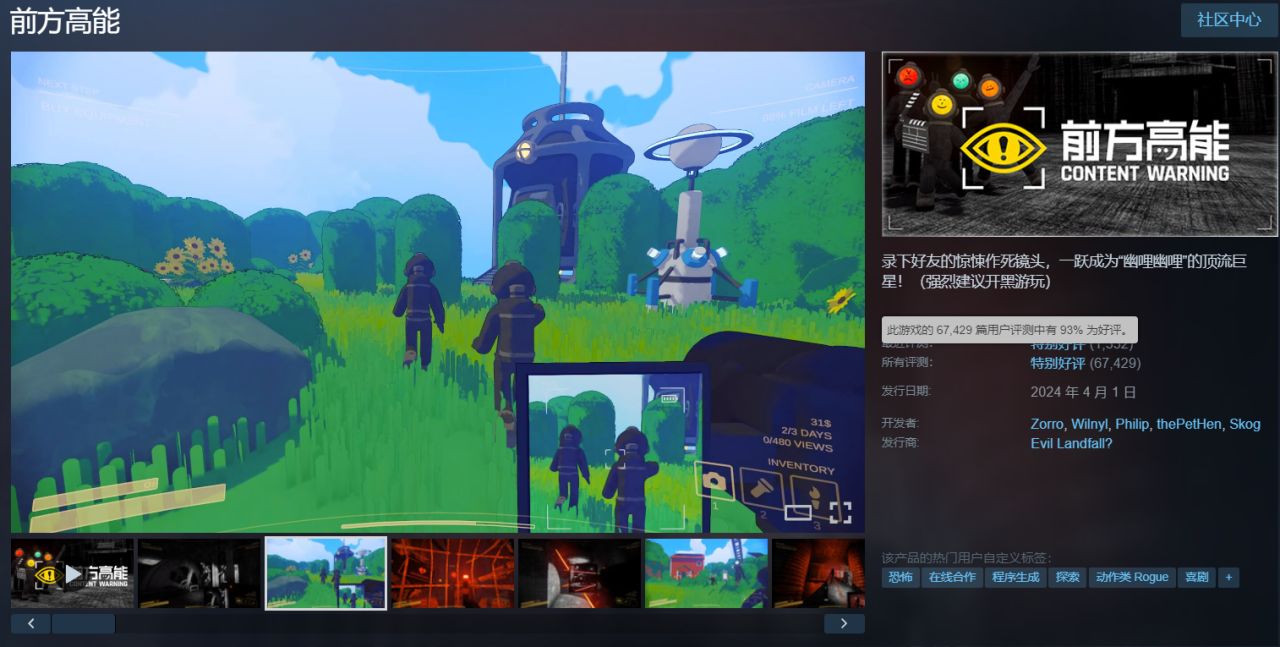Viewport: 1280px width, 647px height.
Task: Select the red laser grid thumbnail
Action: (453, 574)
